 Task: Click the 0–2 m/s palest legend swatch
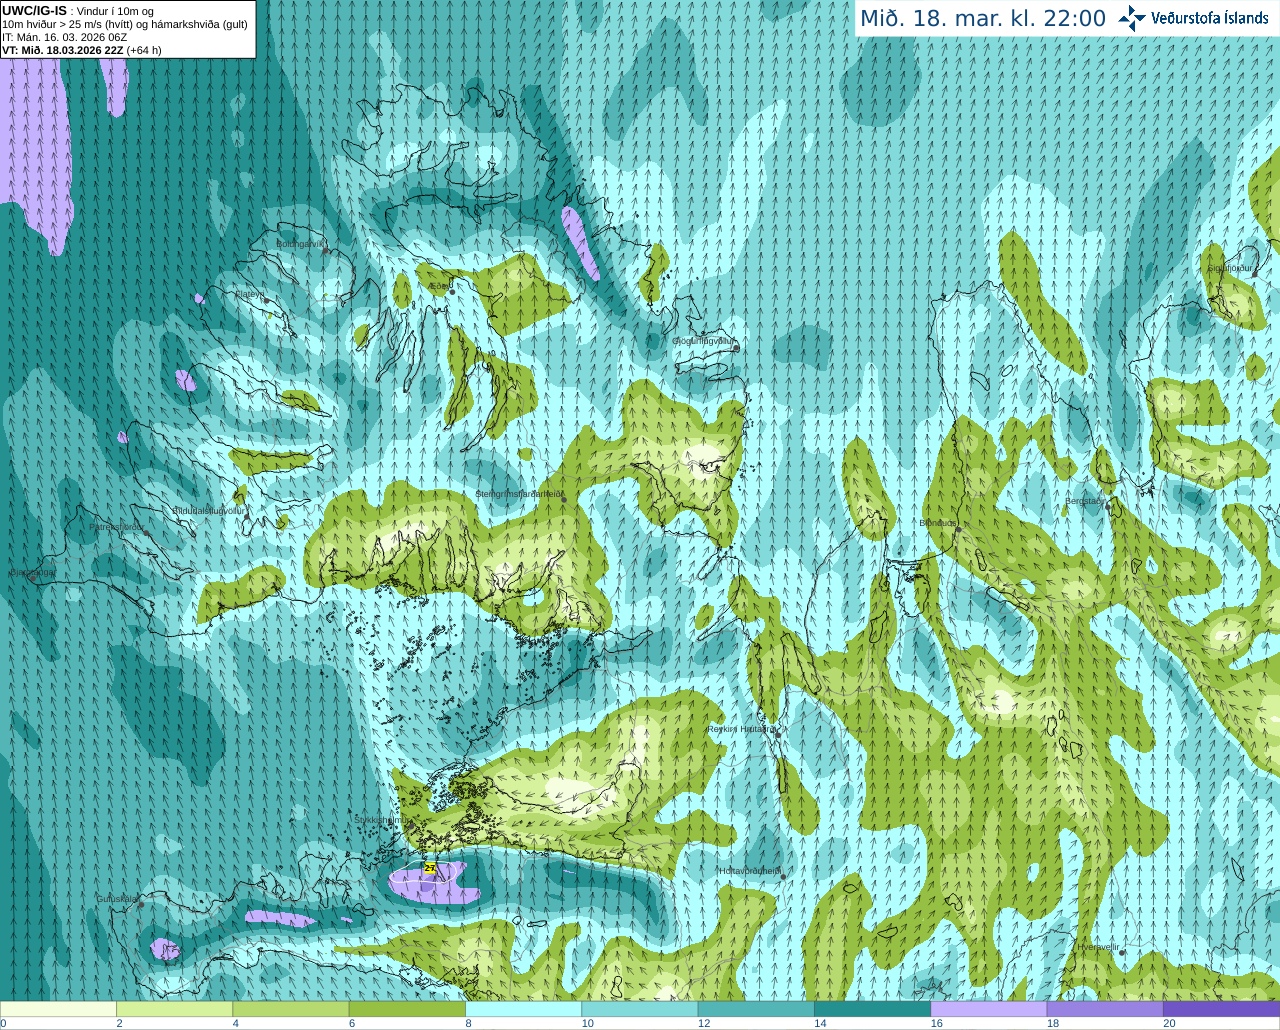(x=58, y=1009)
